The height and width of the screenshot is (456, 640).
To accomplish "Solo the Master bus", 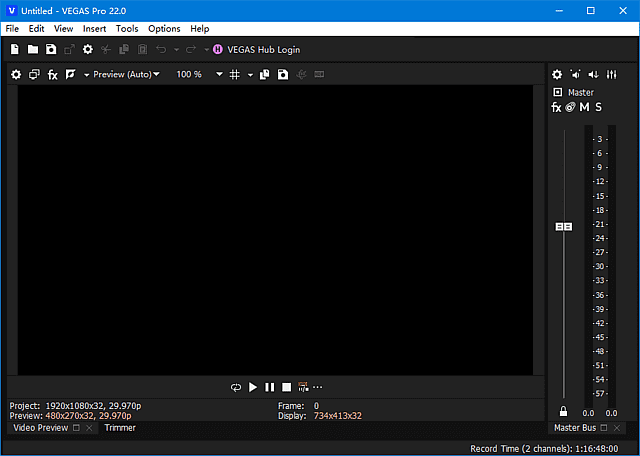I will click(598, 107).
